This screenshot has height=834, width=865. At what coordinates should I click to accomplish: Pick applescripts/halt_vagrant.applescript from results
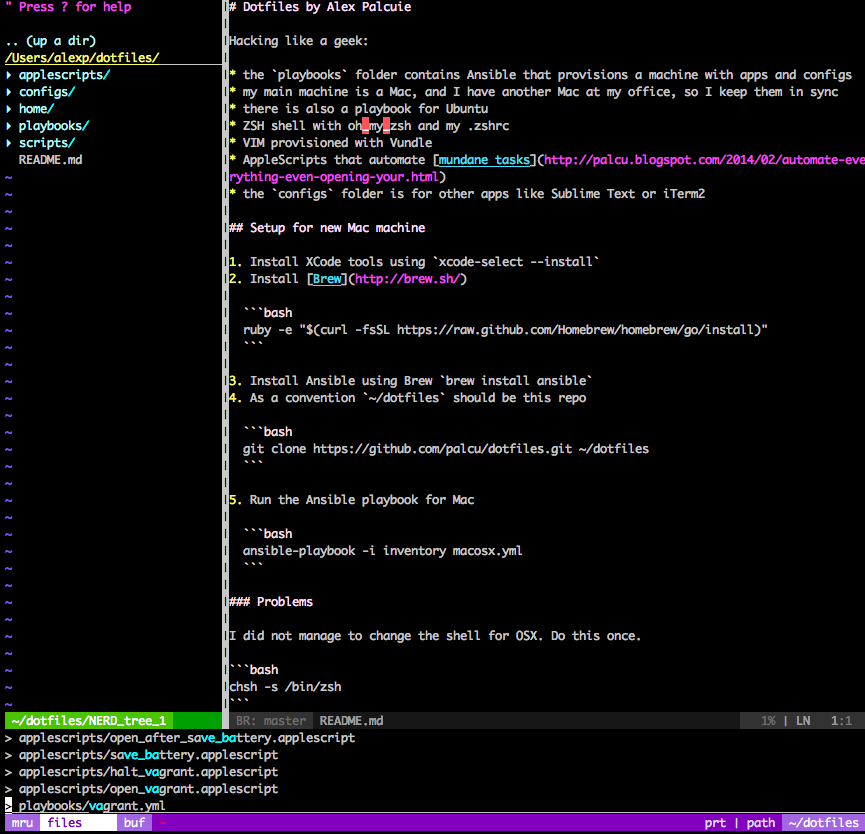148,772
